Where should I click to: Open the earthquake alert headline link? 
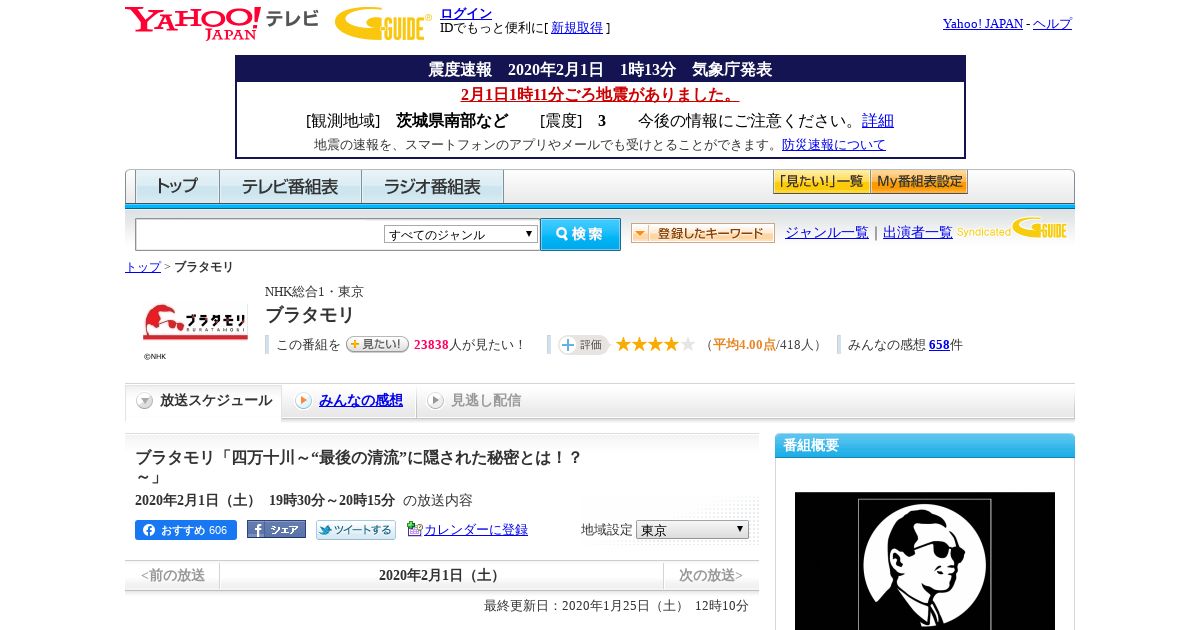(600, 94)
